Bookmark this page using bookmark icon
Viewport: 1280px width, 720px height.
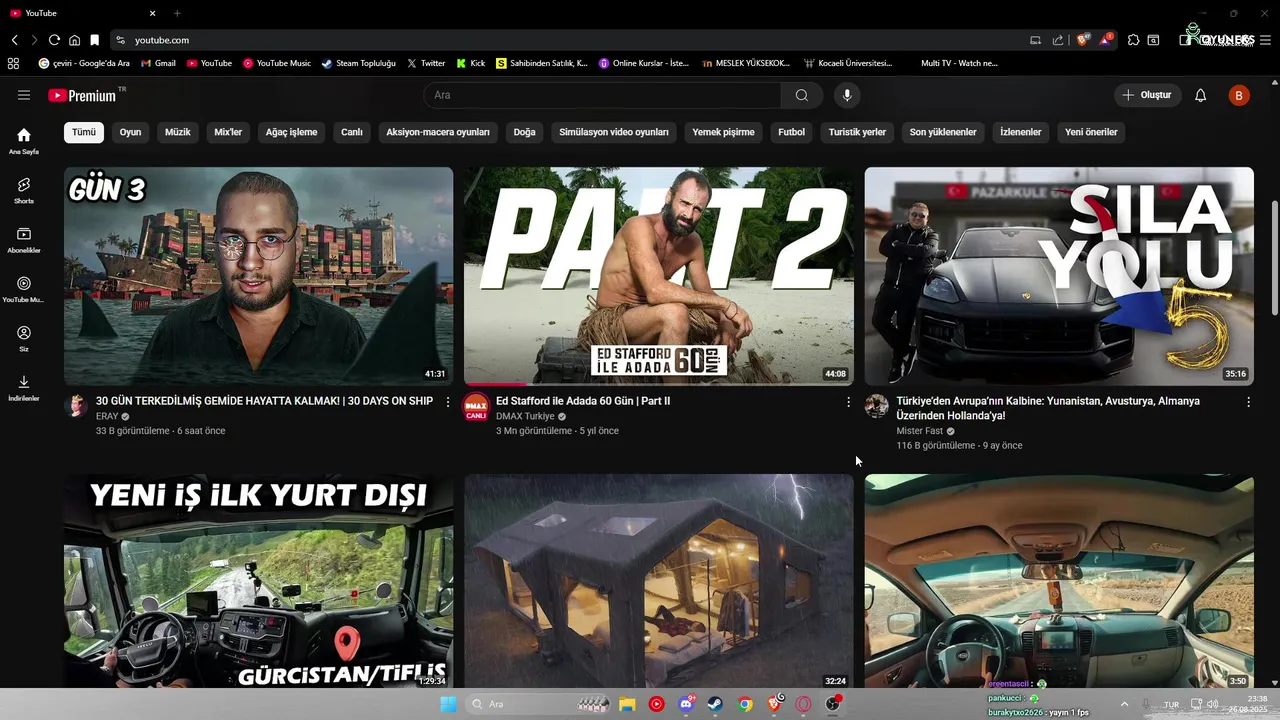point(94,40)
